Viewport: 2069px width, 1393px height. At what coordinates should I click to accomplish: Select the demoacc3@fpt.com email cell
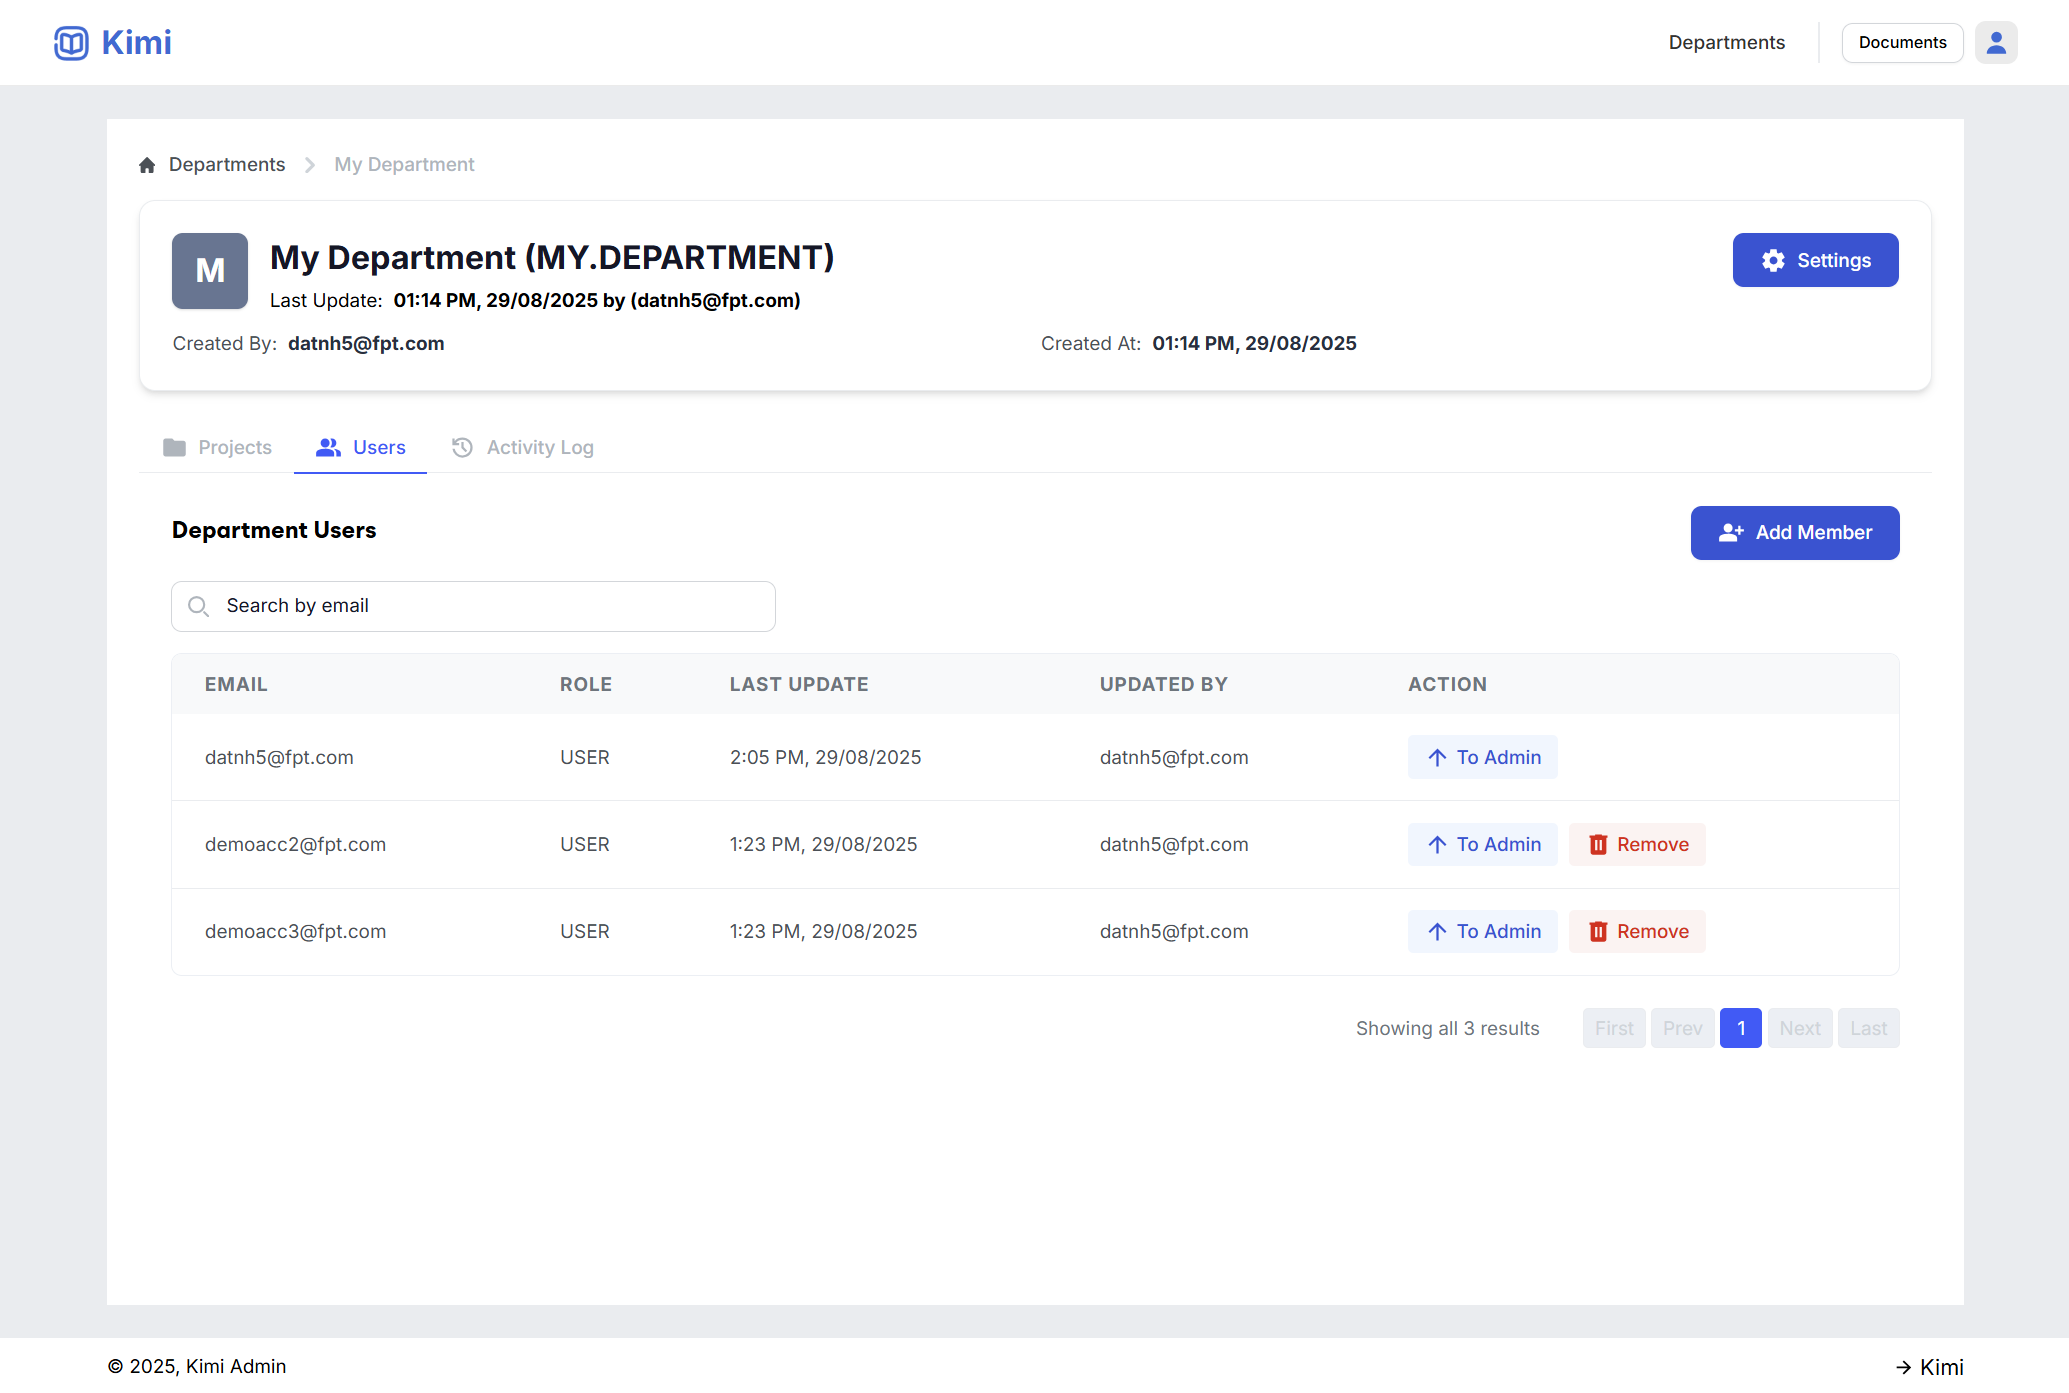point(295,931)
